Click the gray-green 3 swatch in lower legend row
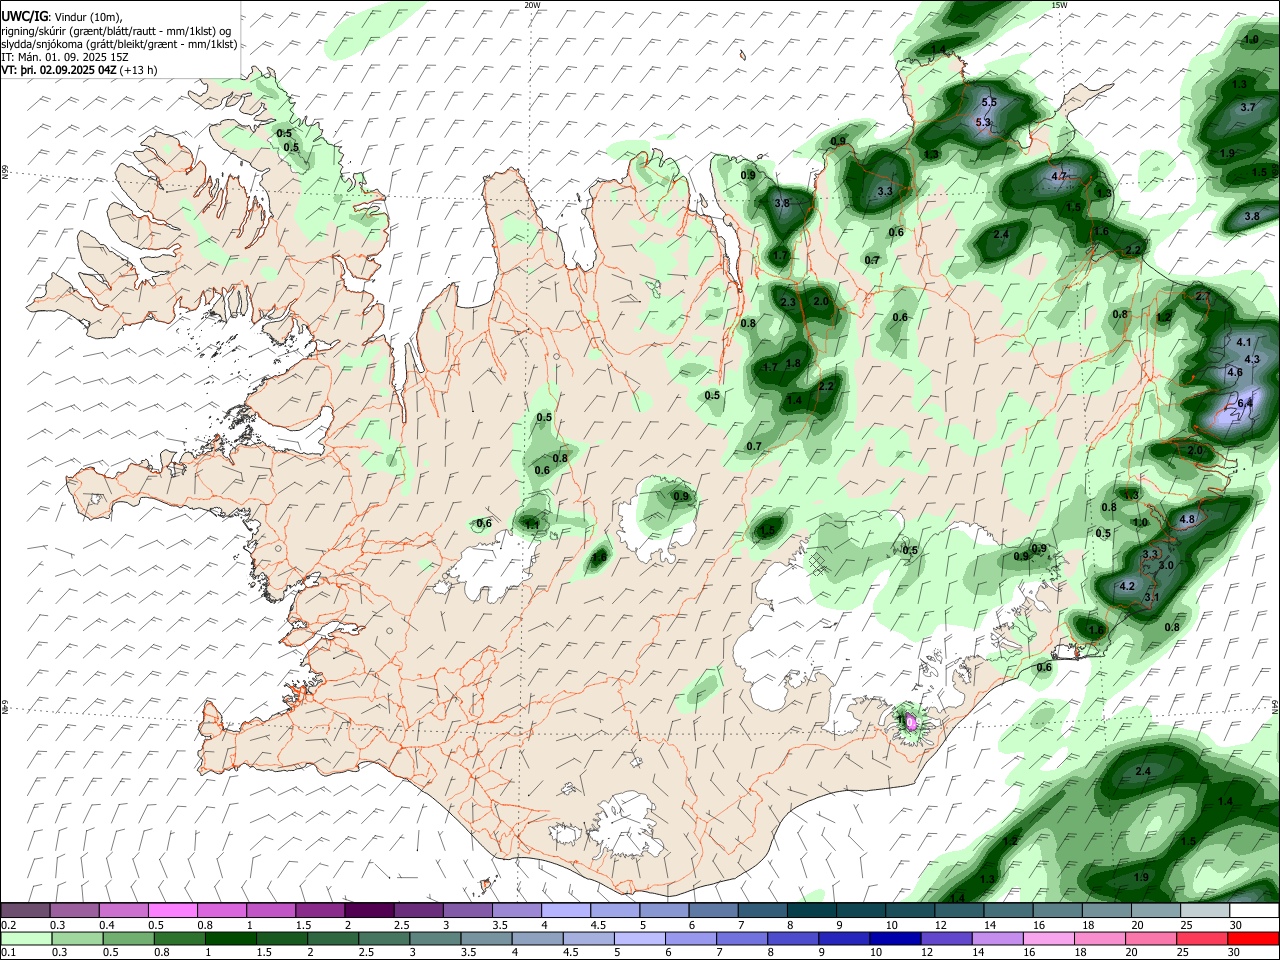 pyautogui.click(x=435, y=939)
